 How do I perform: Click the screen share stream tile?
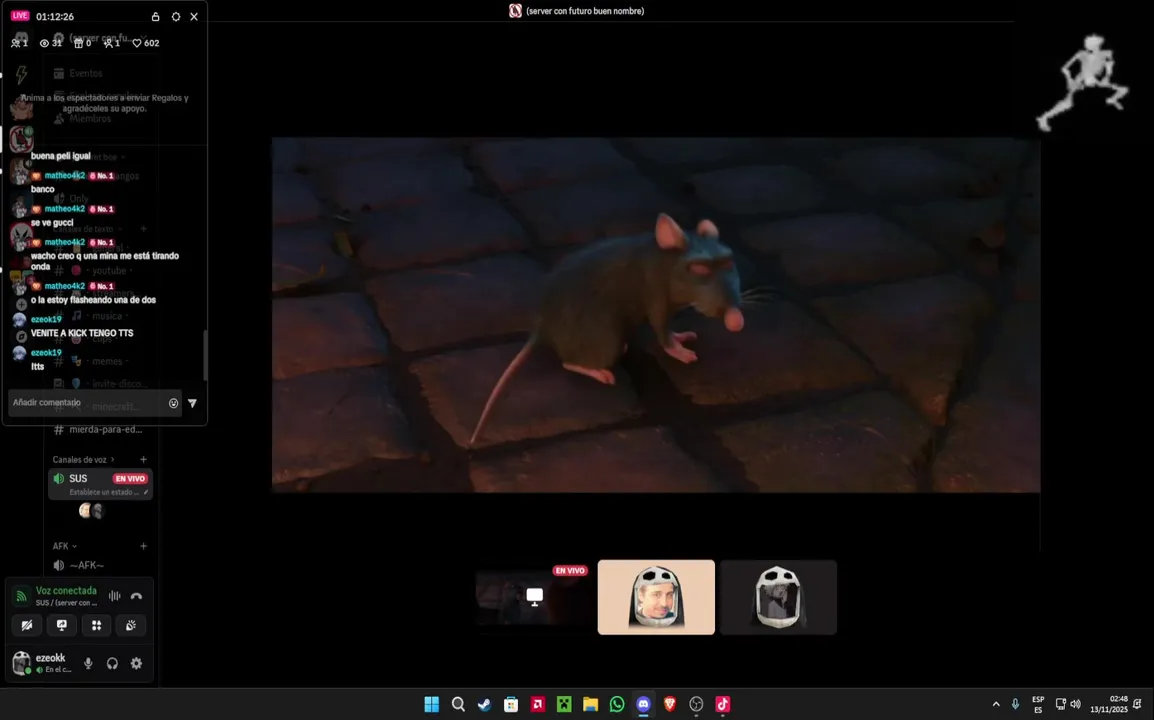pyautogui.click(x=534, y=597)
